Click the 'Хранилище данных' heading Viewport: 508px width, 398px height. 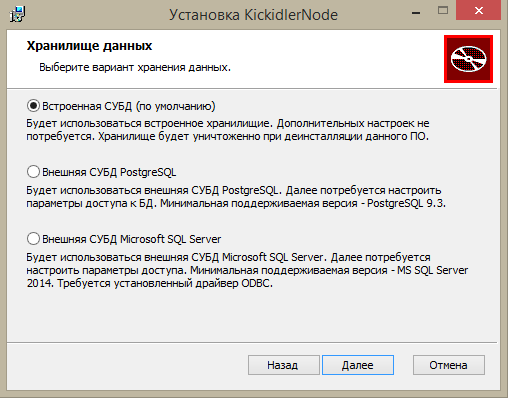point(89,46)
